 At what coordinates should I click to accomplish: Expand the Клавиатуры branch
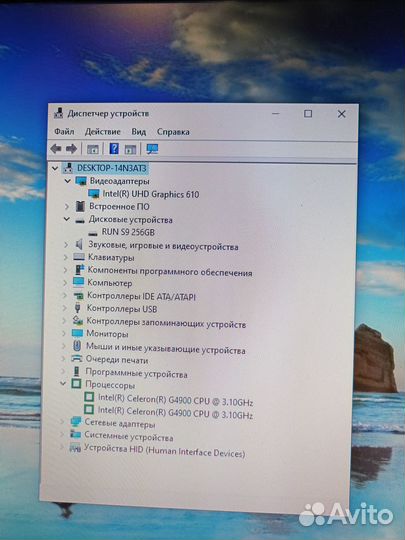[x=65, y=257]
